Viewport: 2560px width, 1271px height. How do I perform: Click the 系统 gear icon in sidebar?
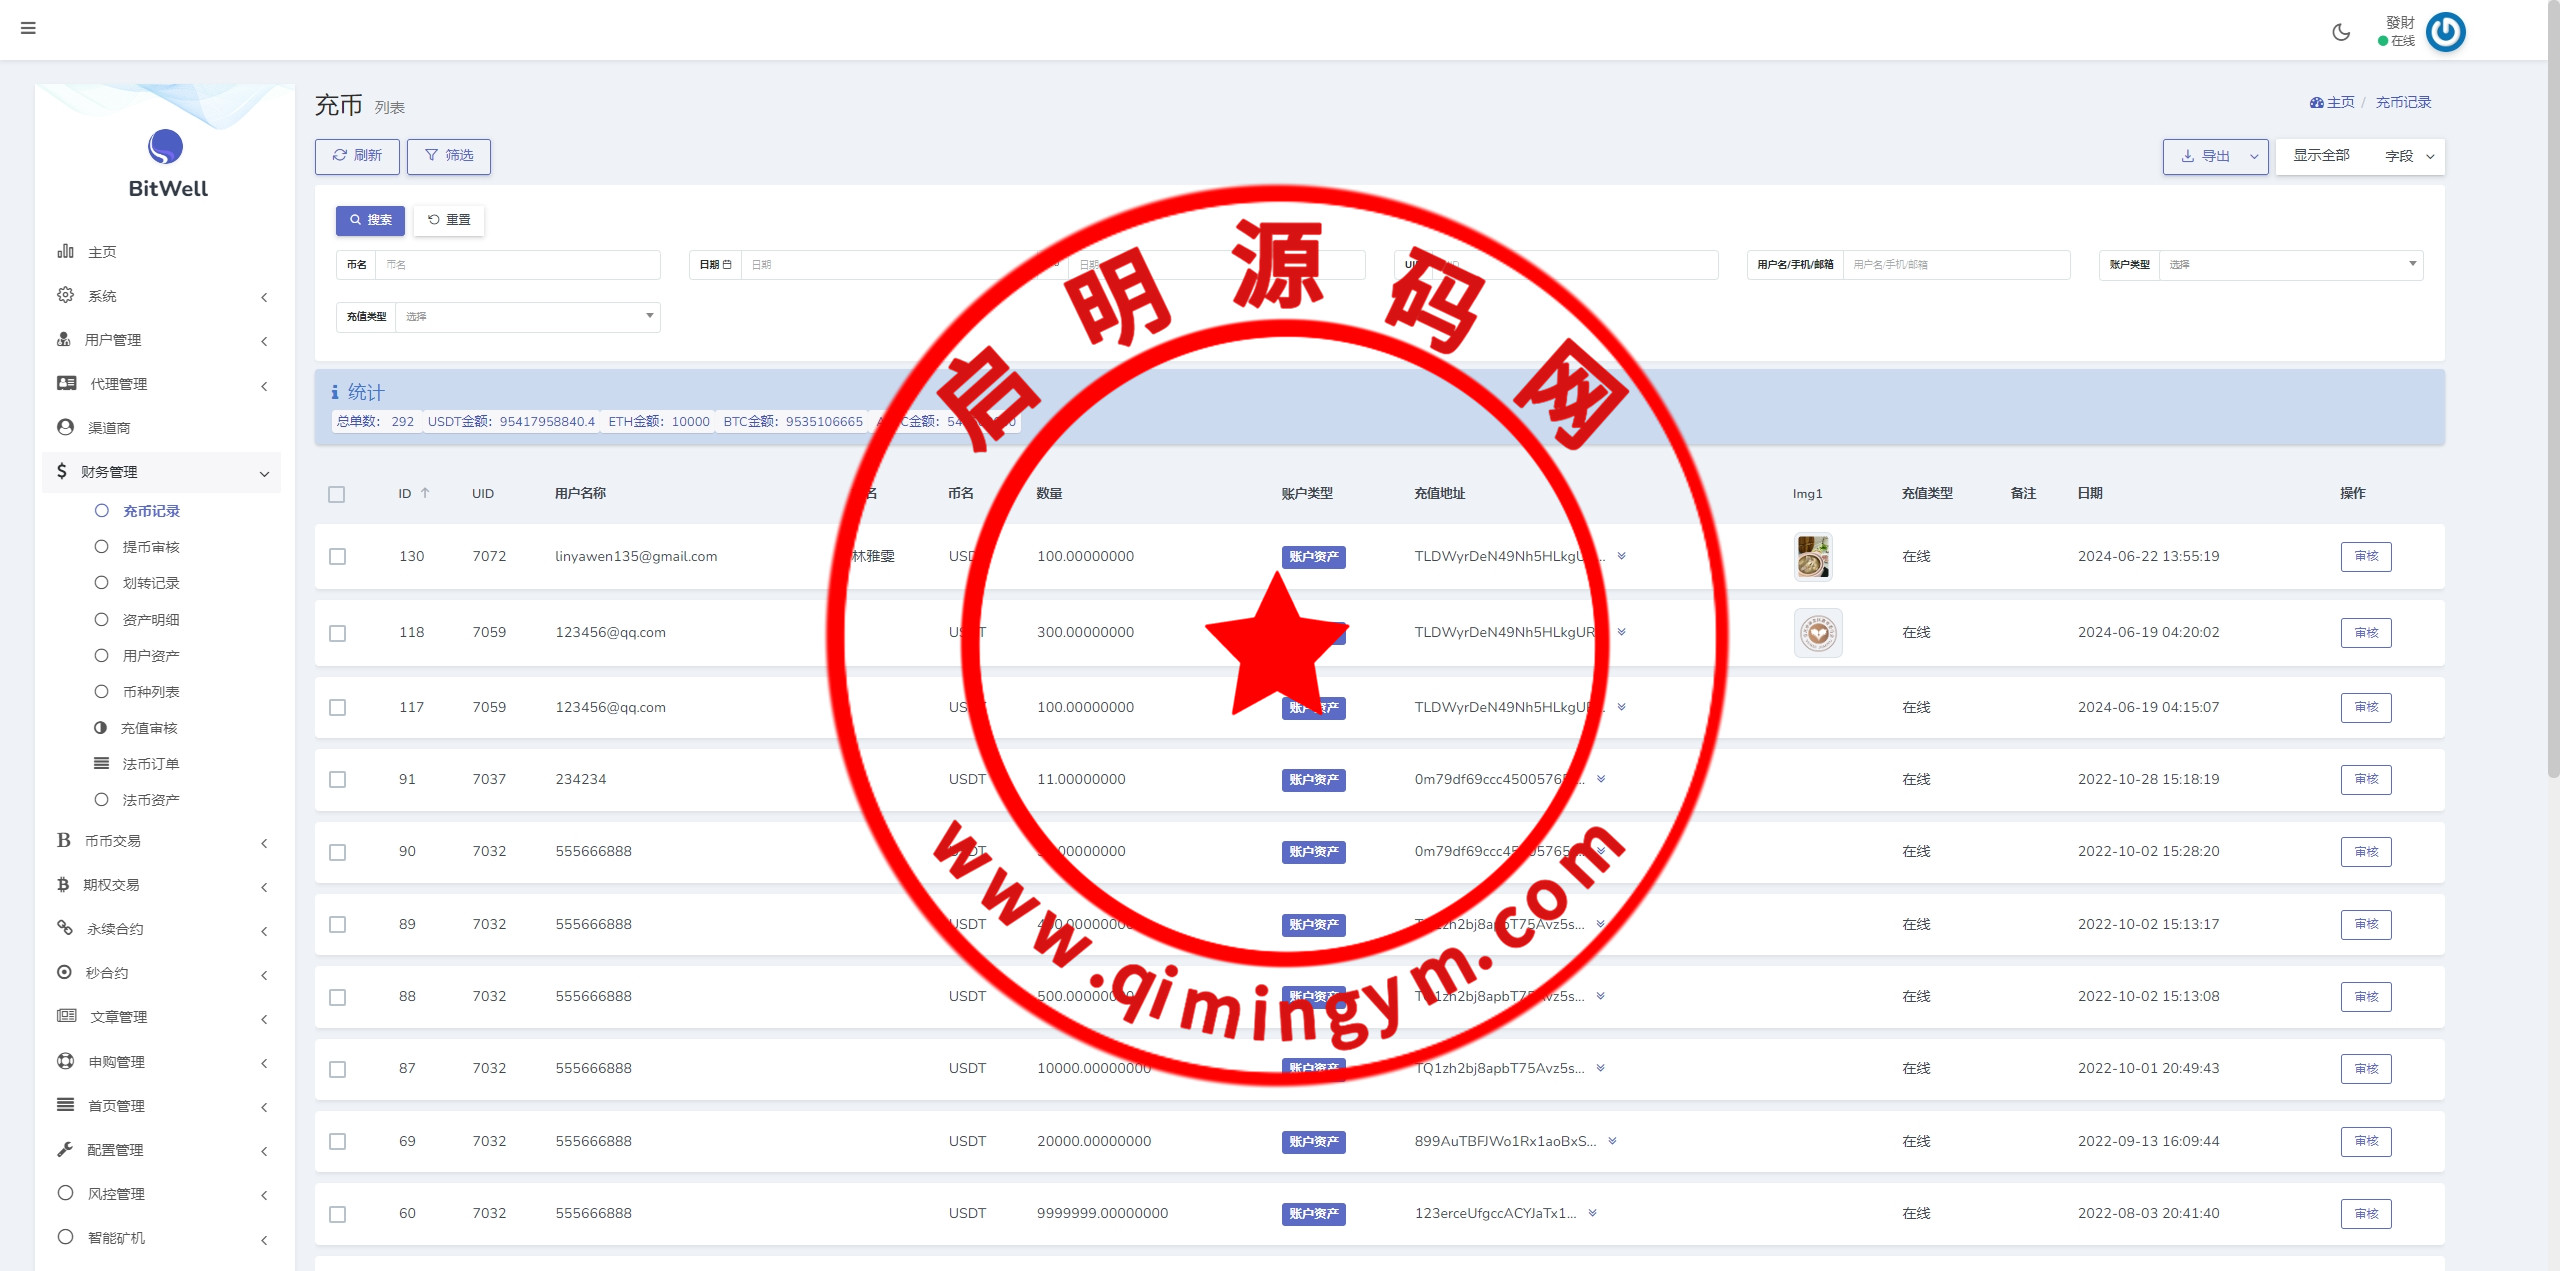tap(66, 295)
